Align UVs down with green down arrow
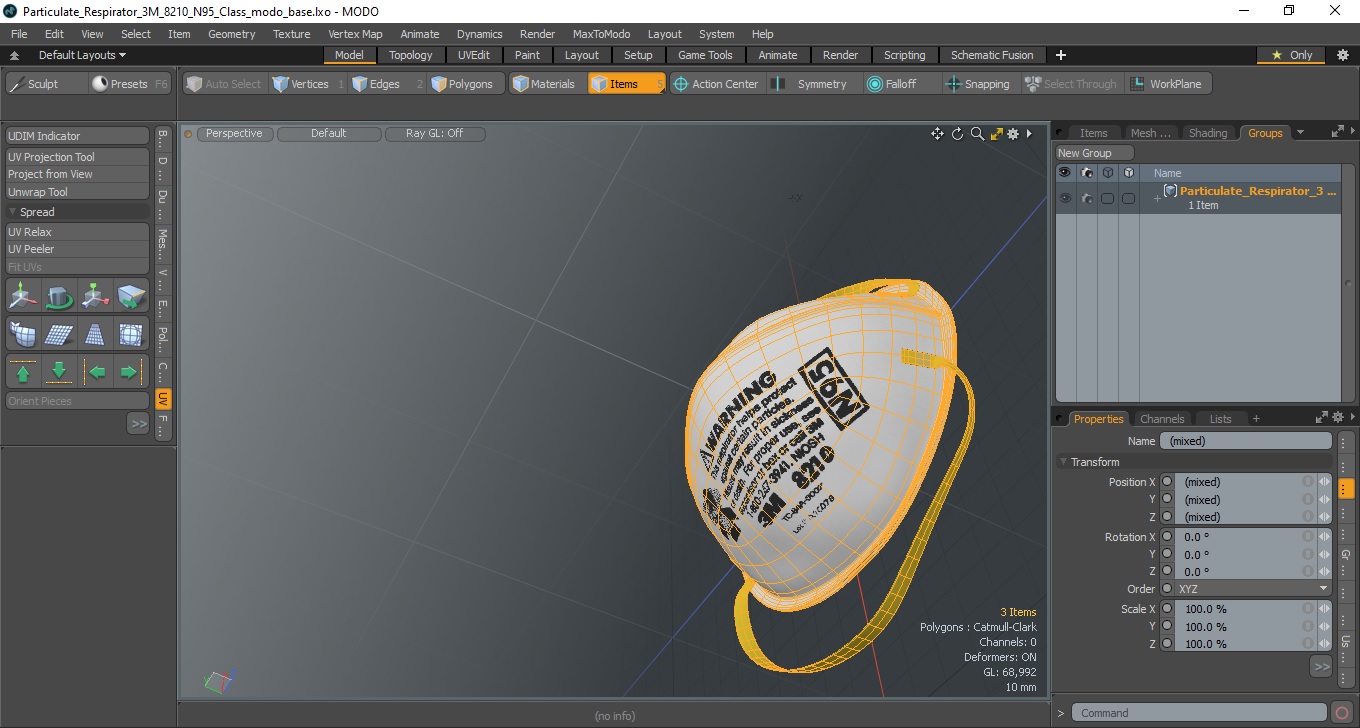 59,371
